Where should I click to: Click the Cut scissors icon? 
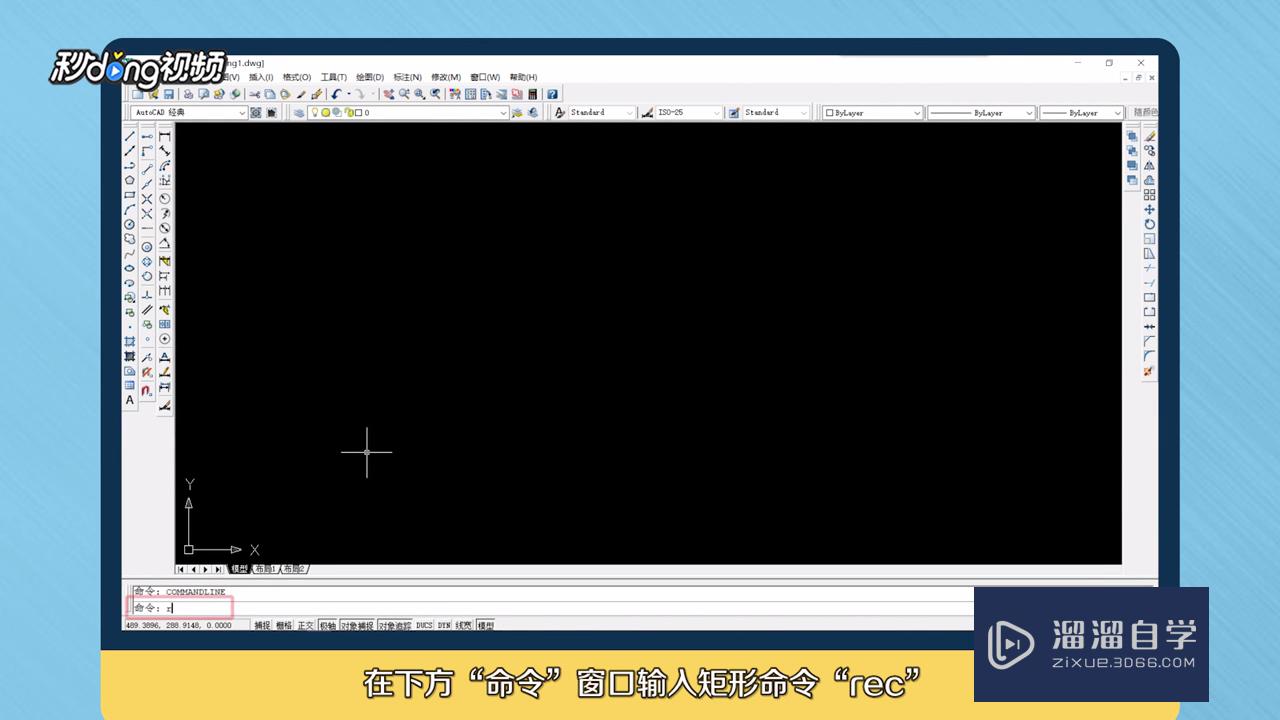(x=254, y=94)
